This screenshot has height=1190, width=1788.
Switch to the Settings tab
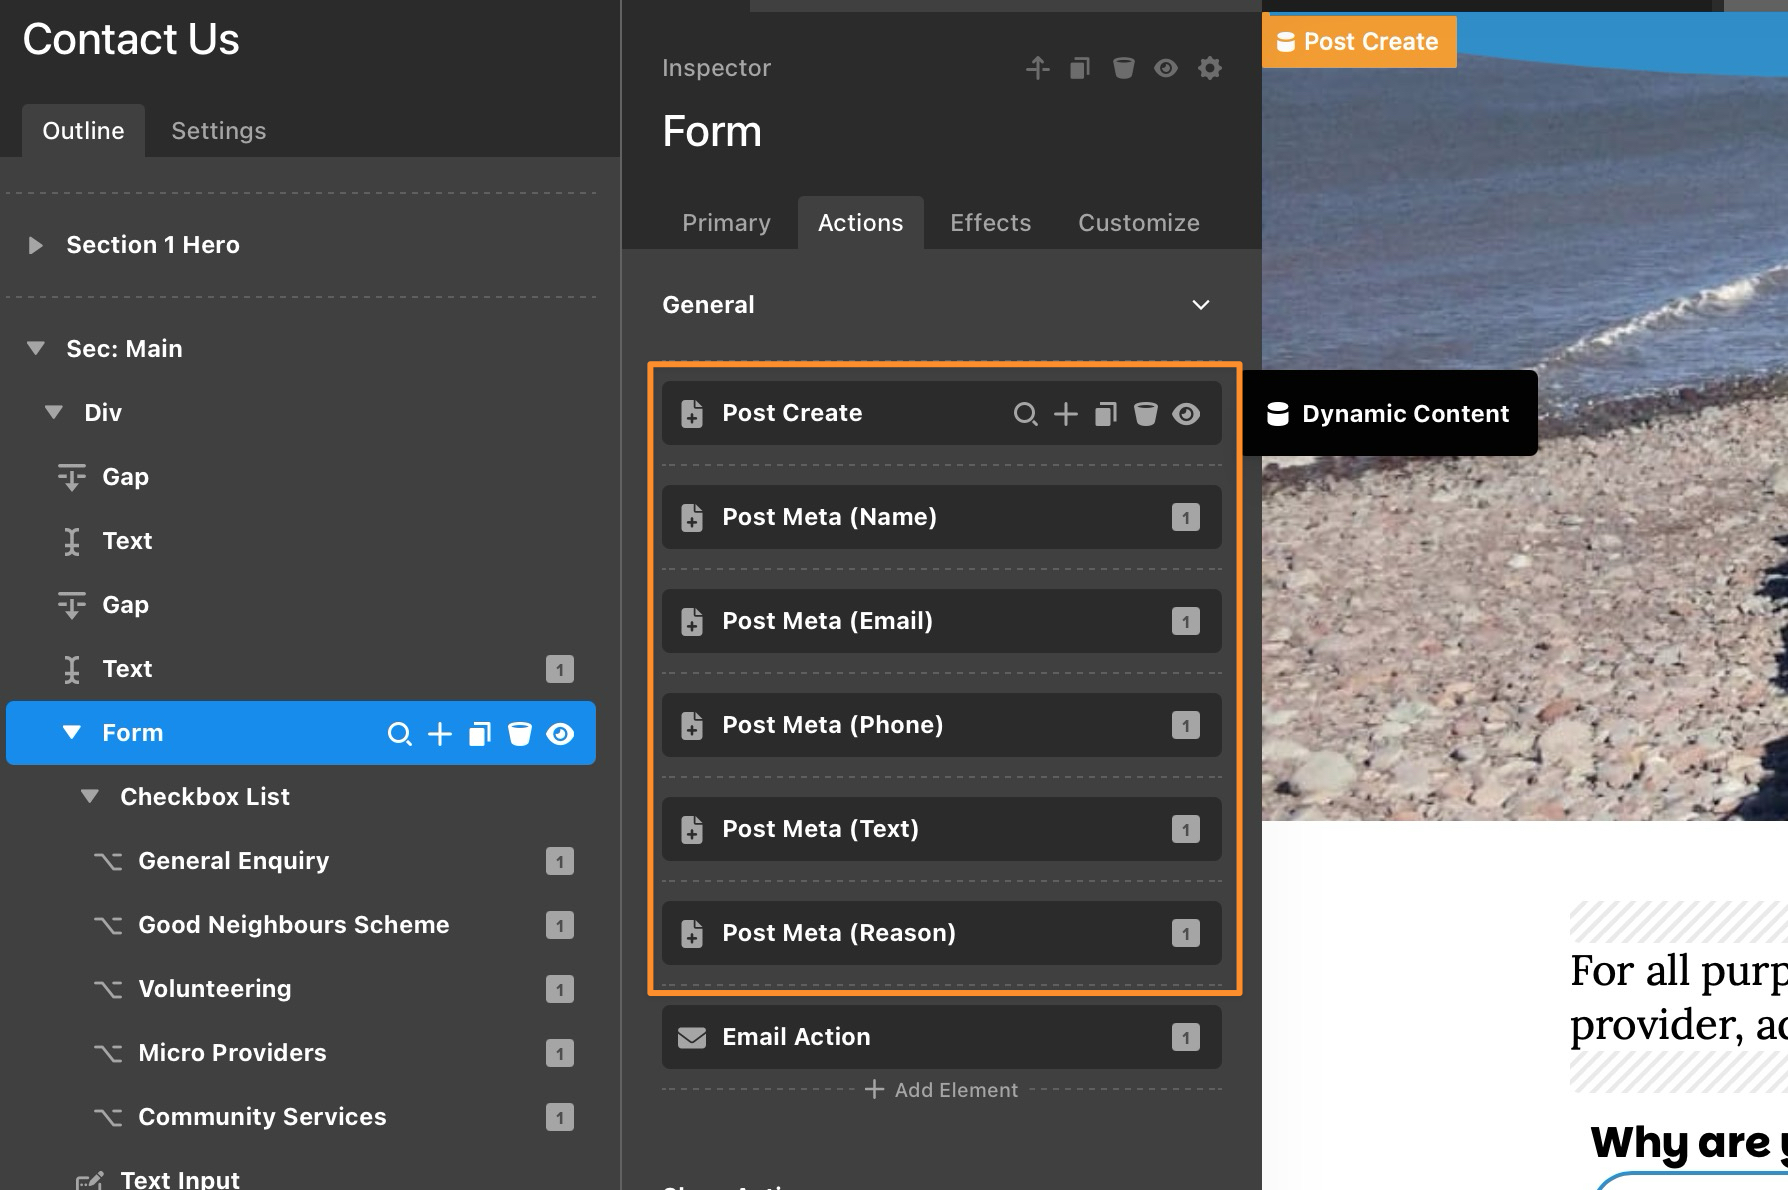218,131
